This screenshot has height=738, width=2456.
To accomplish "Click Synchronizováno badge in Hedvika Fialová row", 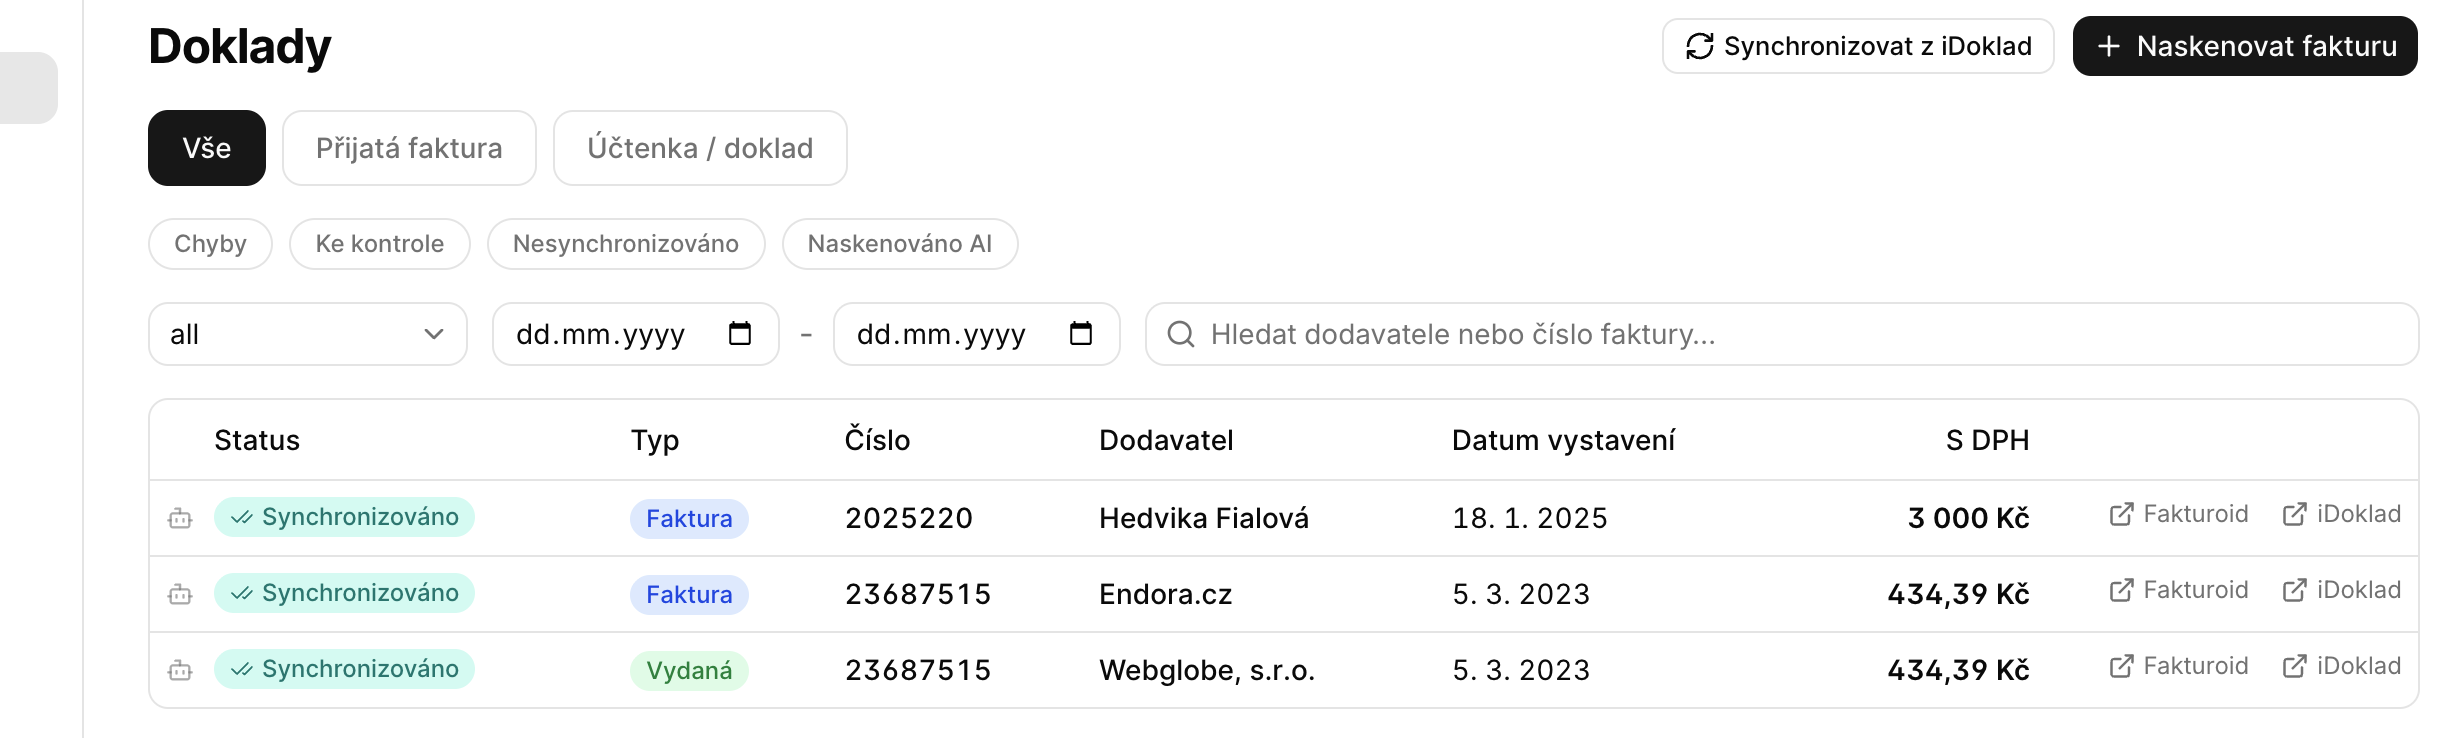I will pyautogui.click(x=344, y=517).
